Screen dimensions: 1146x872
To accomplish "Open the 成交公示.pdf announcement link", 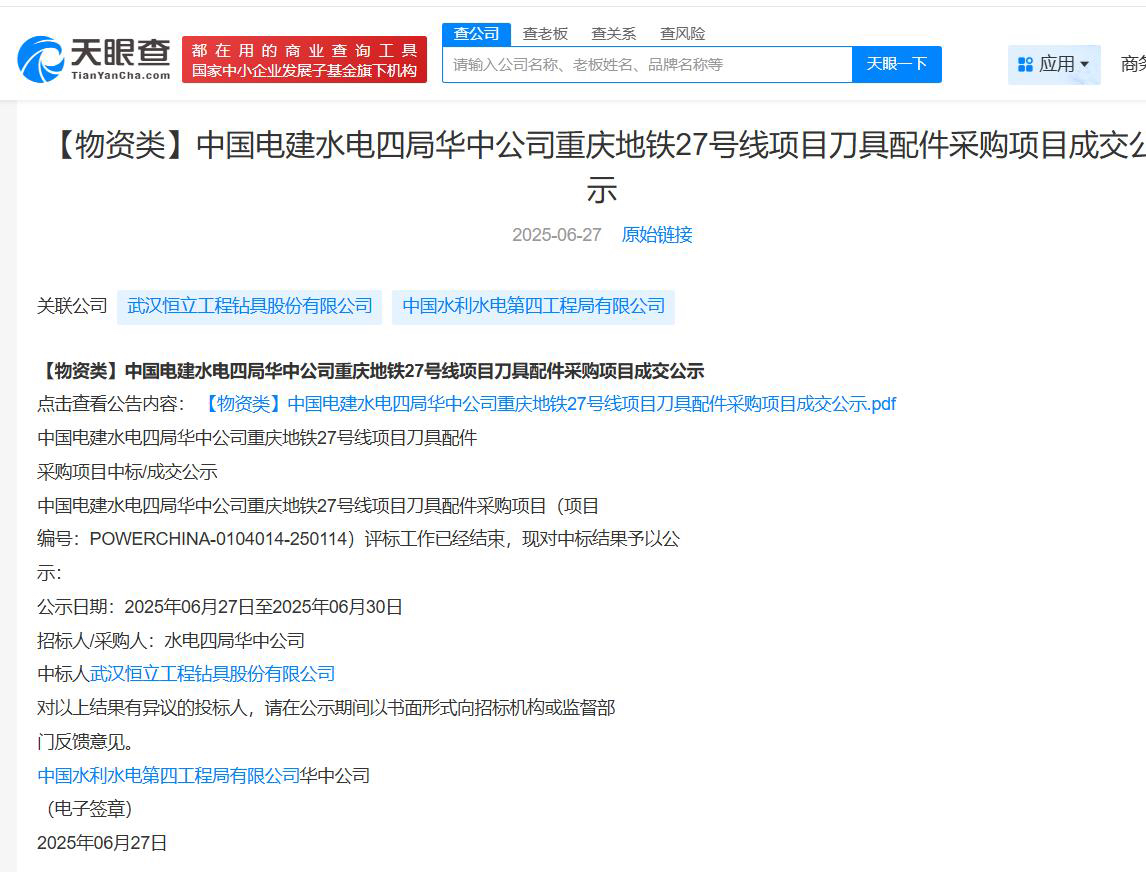I will point(548,404).
